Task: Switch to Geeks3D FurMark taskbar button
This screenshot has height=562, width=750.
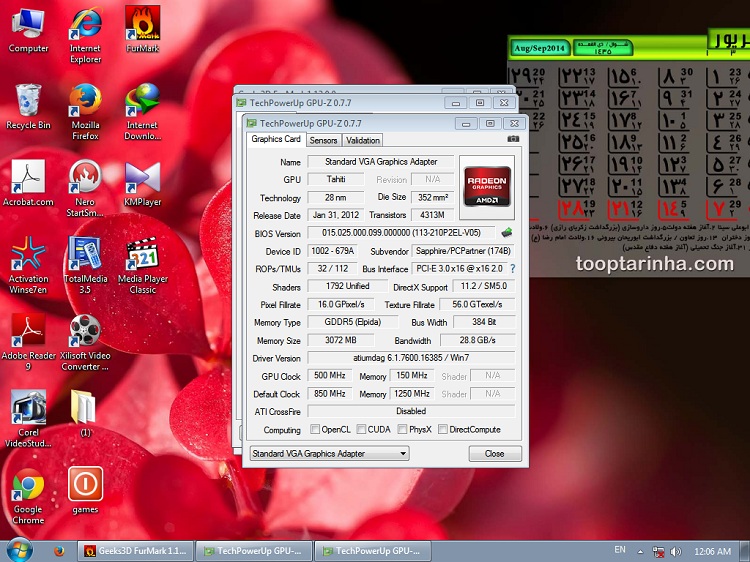Action: point(136,551)
